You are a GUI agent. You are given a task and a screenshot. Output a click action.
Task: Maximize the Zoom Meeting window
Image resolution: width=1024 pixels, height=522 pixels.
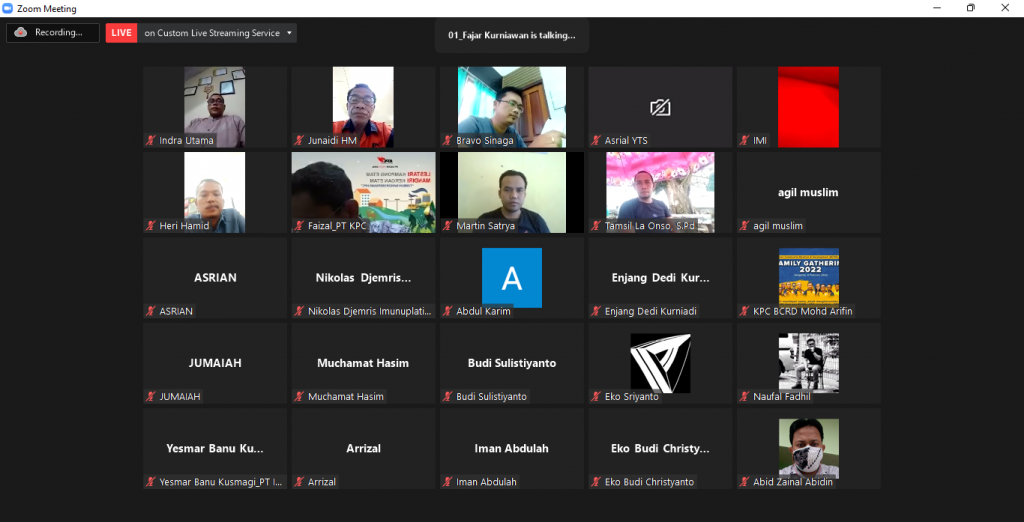[x=970, y=8]
